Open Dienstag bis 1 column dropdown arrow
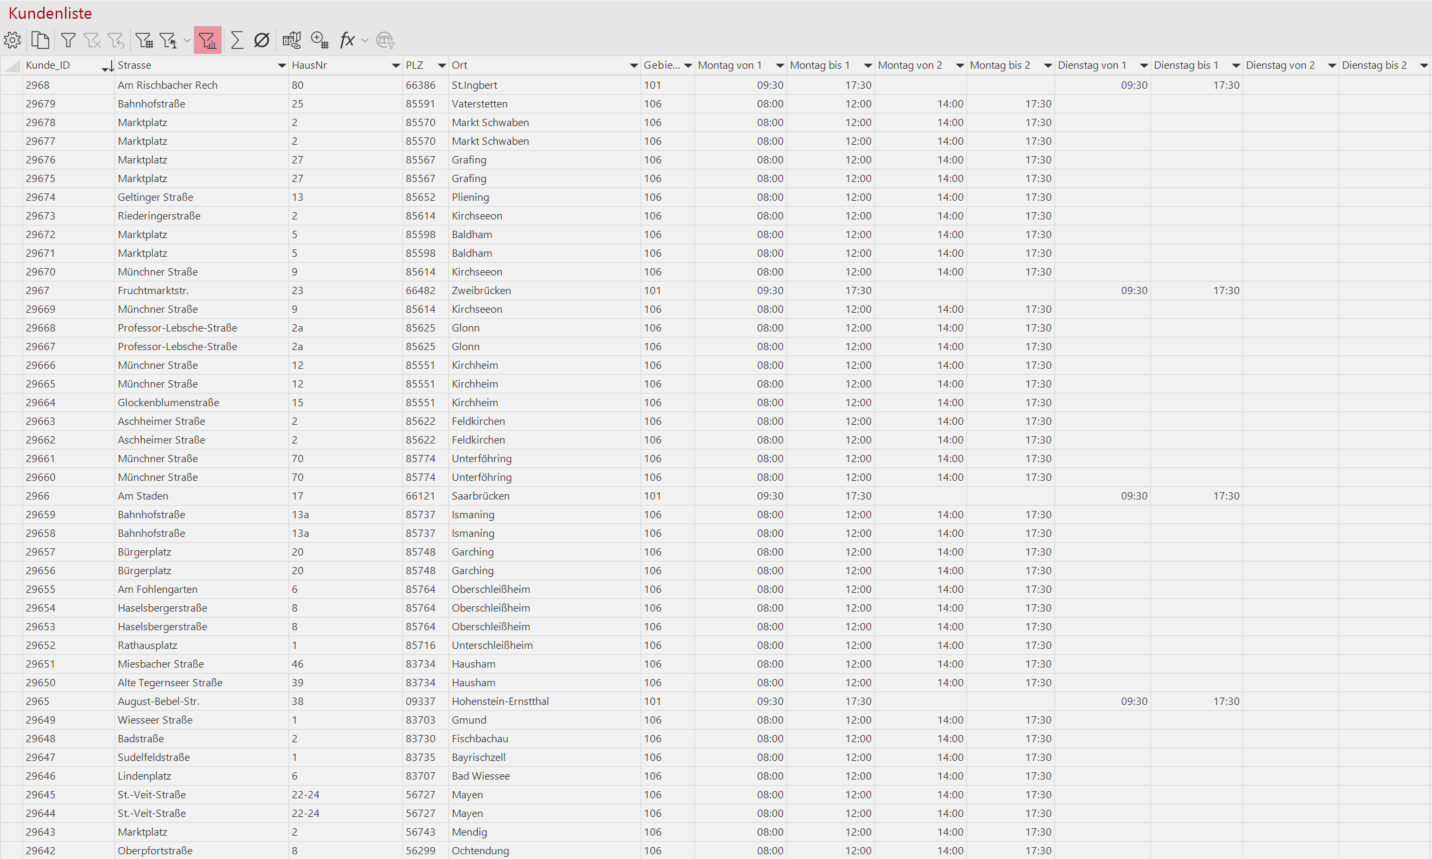Image resolution: width=1432 pixels, height=859 pixels. tap(1235, 66)
